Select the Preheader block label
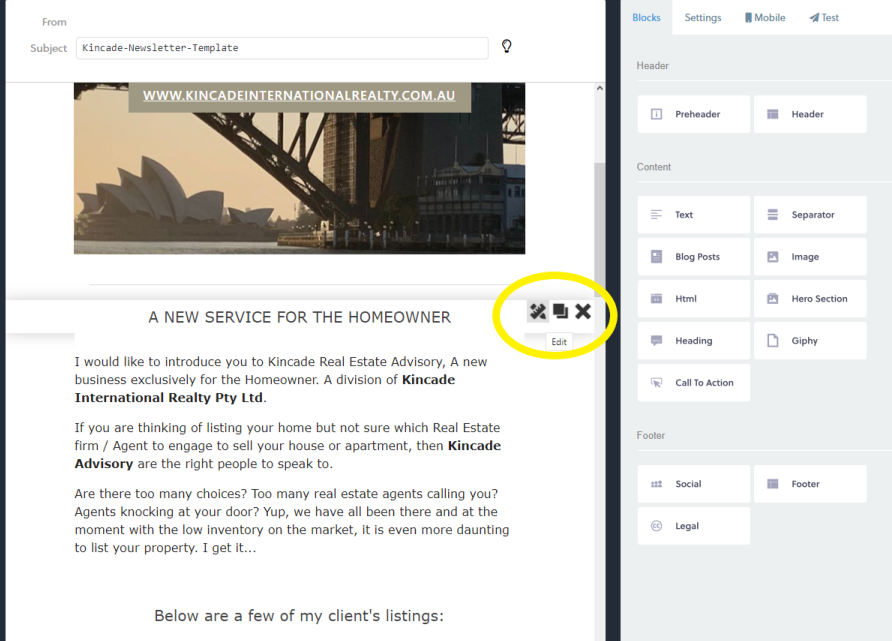This screenshot has height=641, width=892. point(697,114)
